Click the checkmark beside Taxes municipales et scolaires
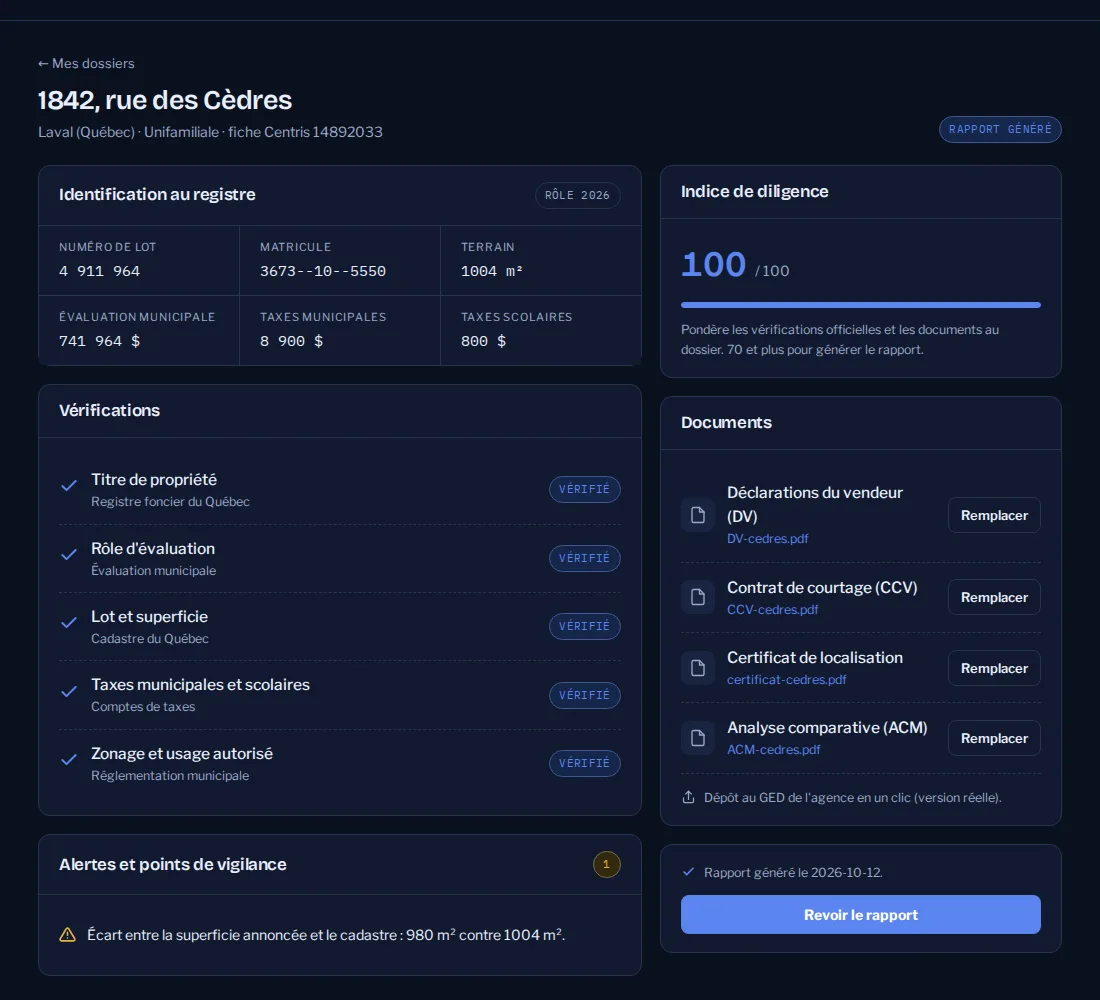Viewport: 1100px width, 1000px height. pyautogui.click(x=69, y=691)
